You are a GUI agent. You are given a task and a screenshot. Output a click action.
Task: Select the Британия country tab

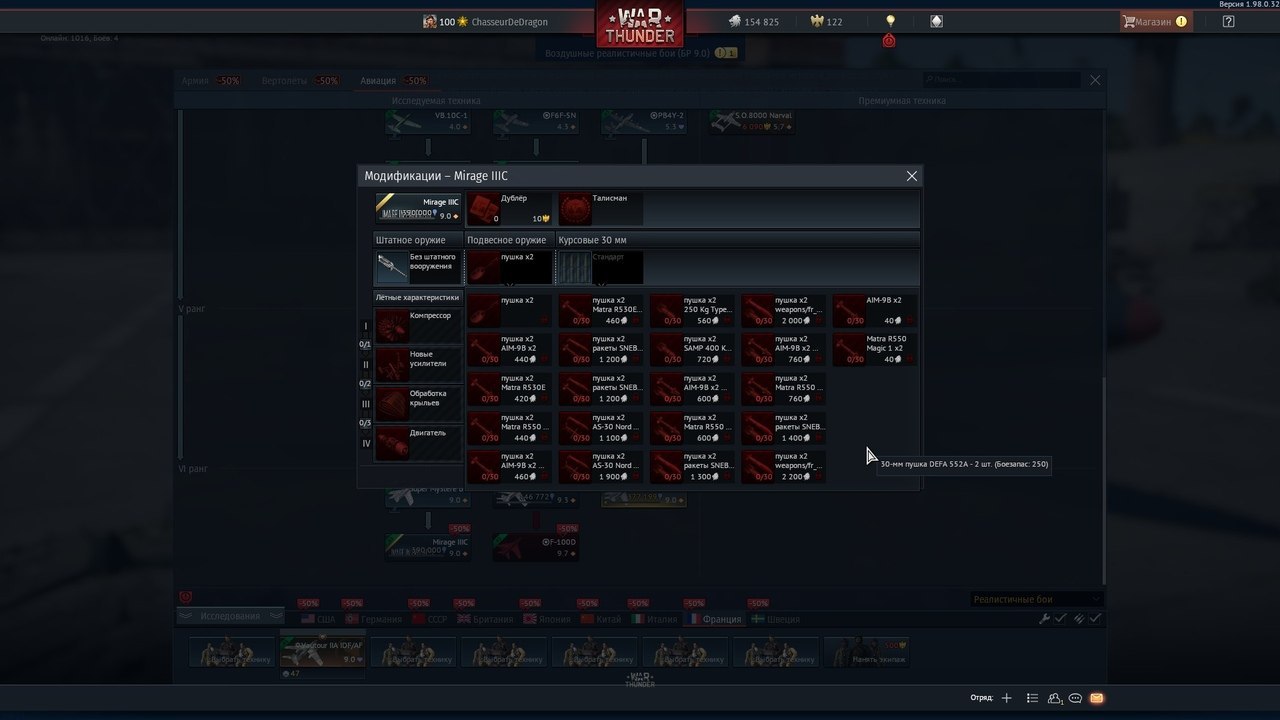[485, 619]
